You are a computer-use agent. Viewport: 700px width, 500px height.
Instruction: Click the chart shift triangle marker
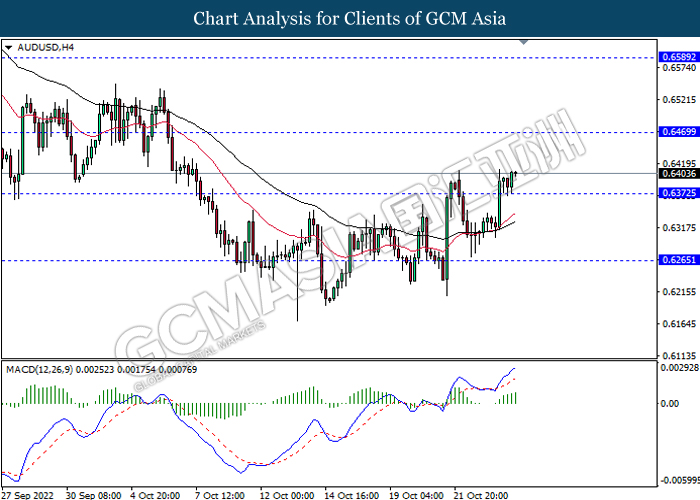(524, 42)
